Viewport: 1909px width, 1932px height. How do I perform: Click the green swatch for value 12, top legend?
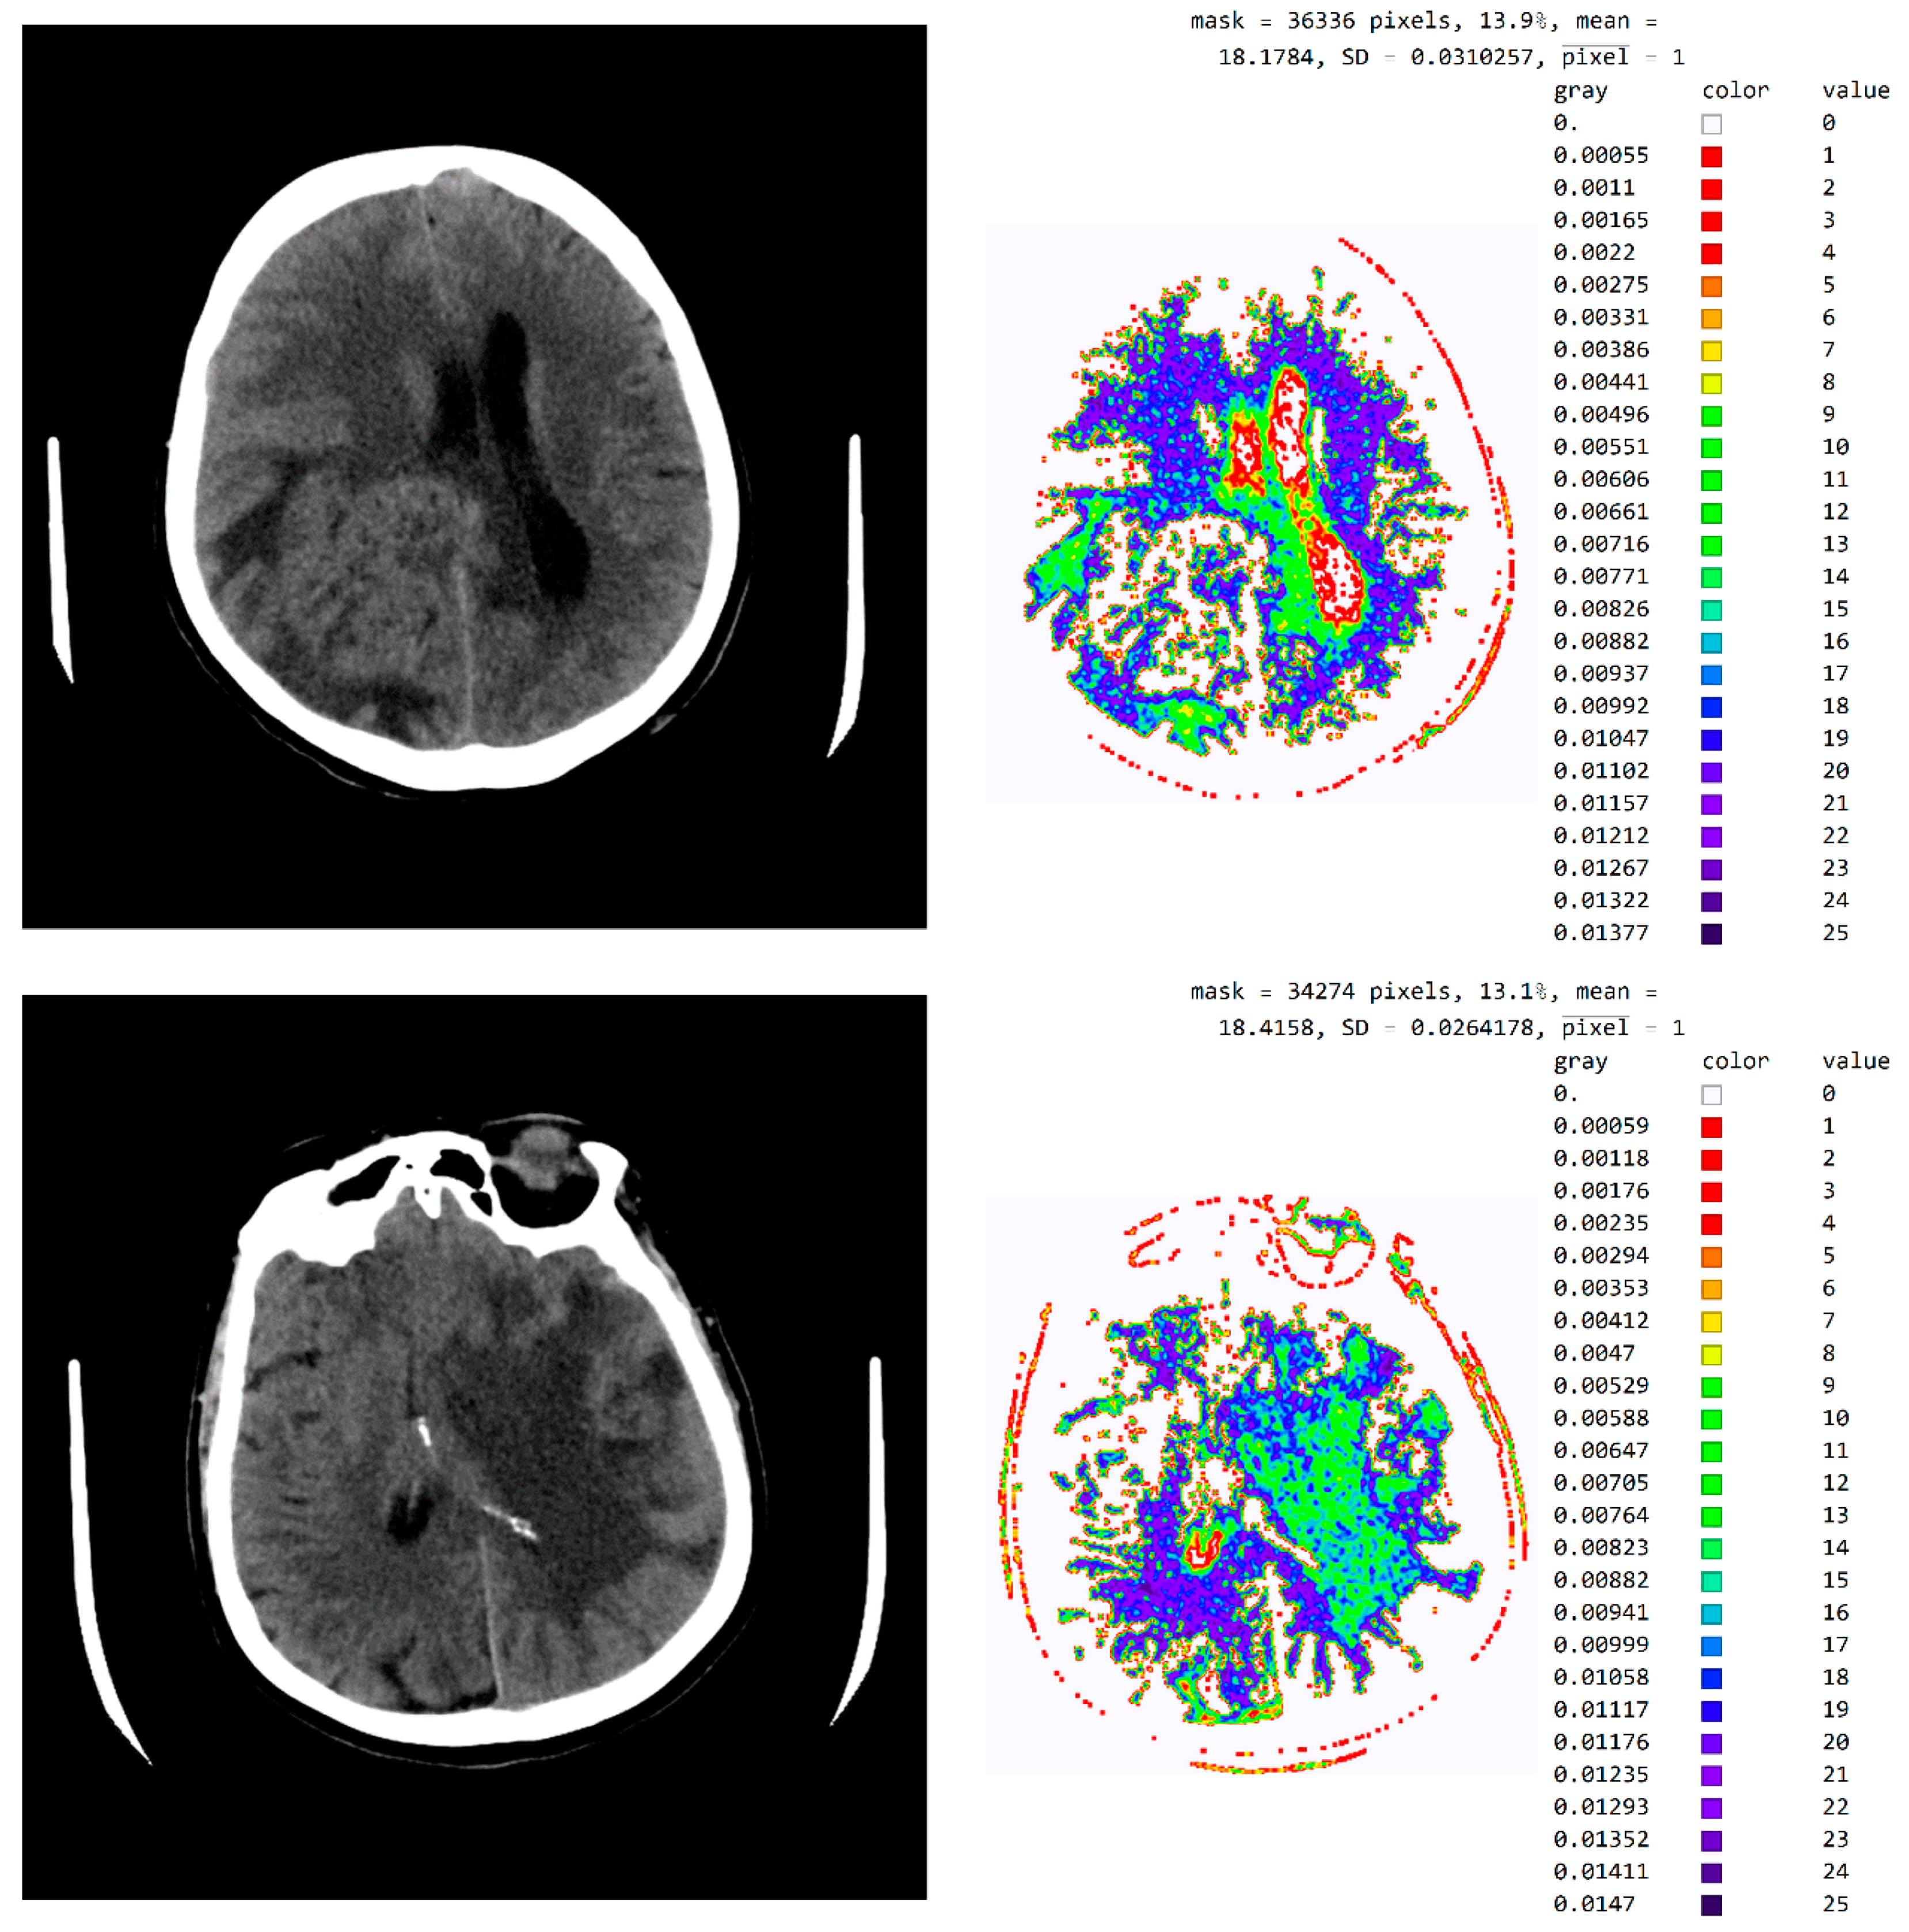(1711, 513)
